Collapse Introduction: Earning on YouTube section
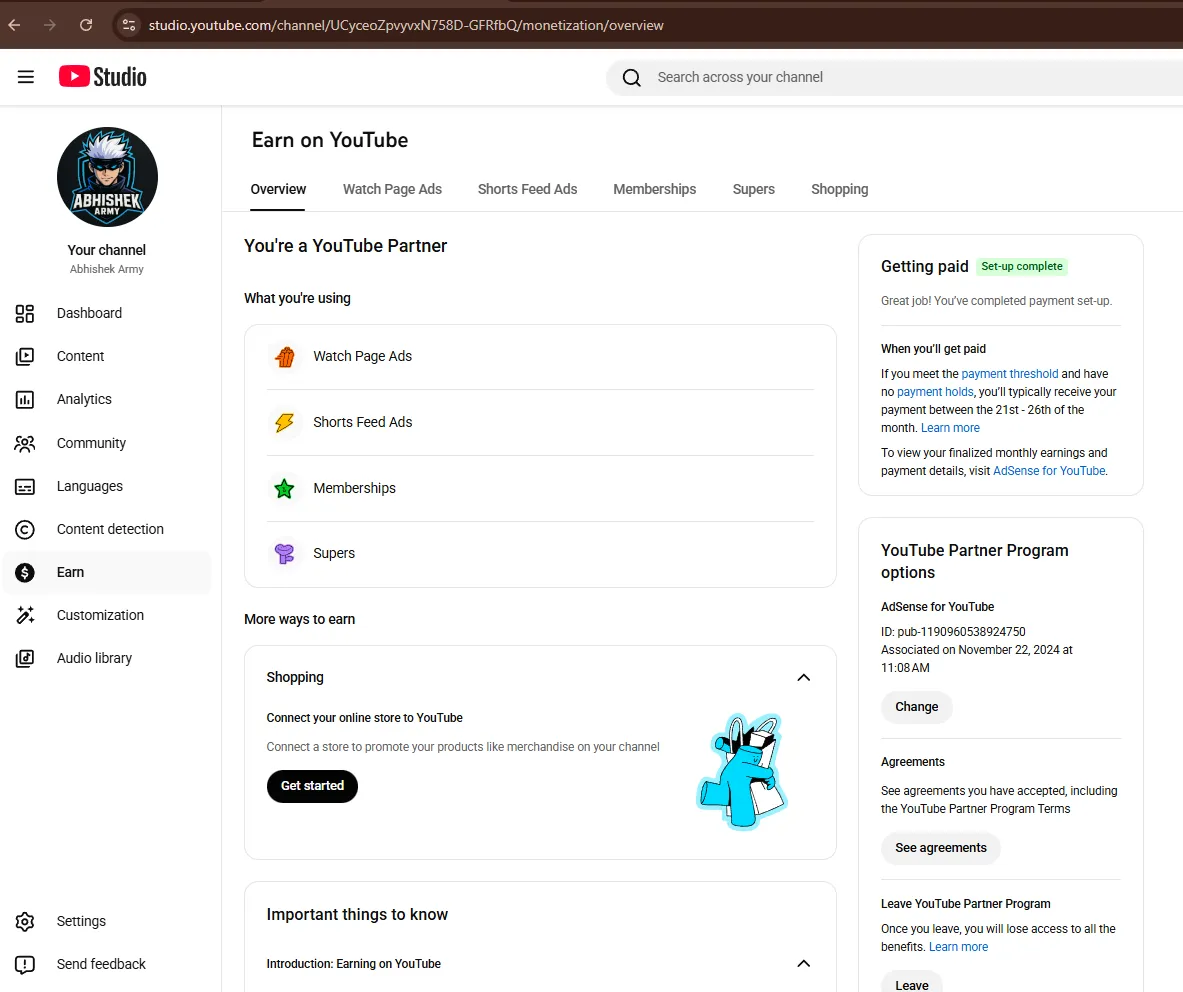This screenshot has width=1183, height=992. [804, 963]
